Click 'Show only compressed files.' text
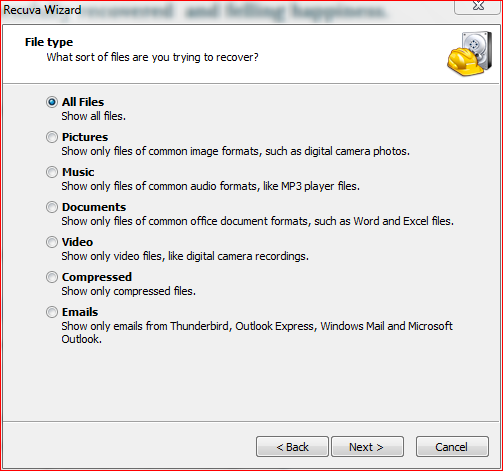Screen dimensions: 503x471 tap(128, 291)
